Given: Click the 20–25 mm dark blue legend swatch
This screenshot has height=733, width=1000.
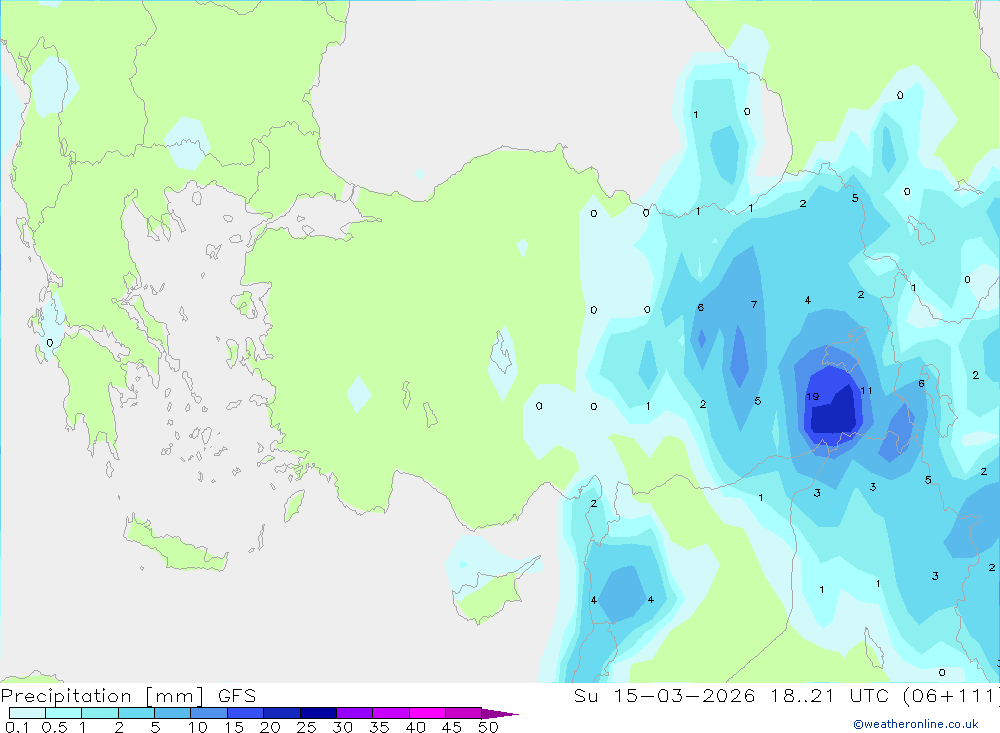Looking at the screenshot, I should pyautogui.click(x=281, y=713).
